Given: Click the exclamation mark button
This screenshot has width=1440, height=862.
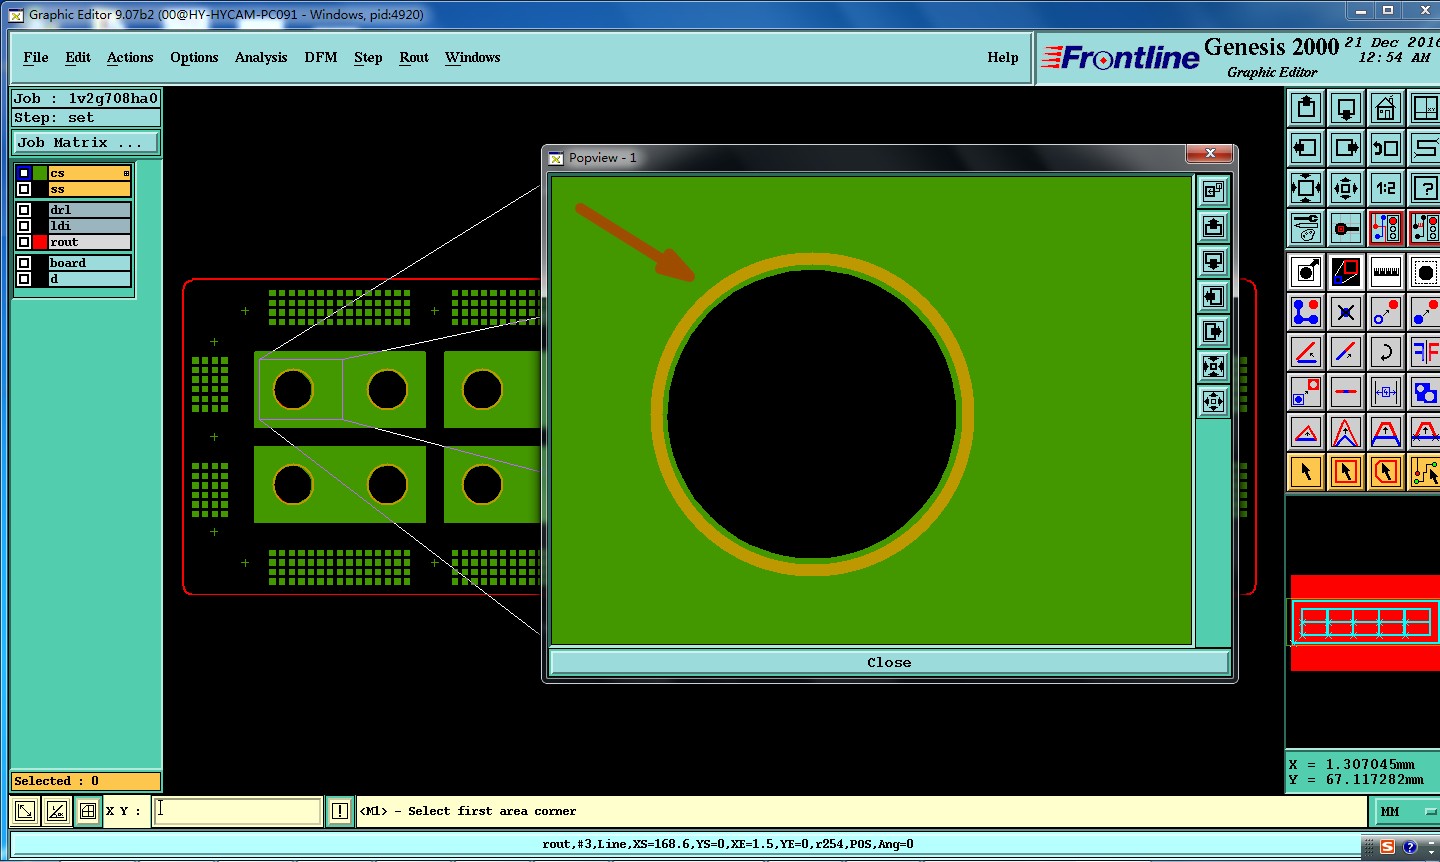Looking at the screenshot, I should 340,811.
